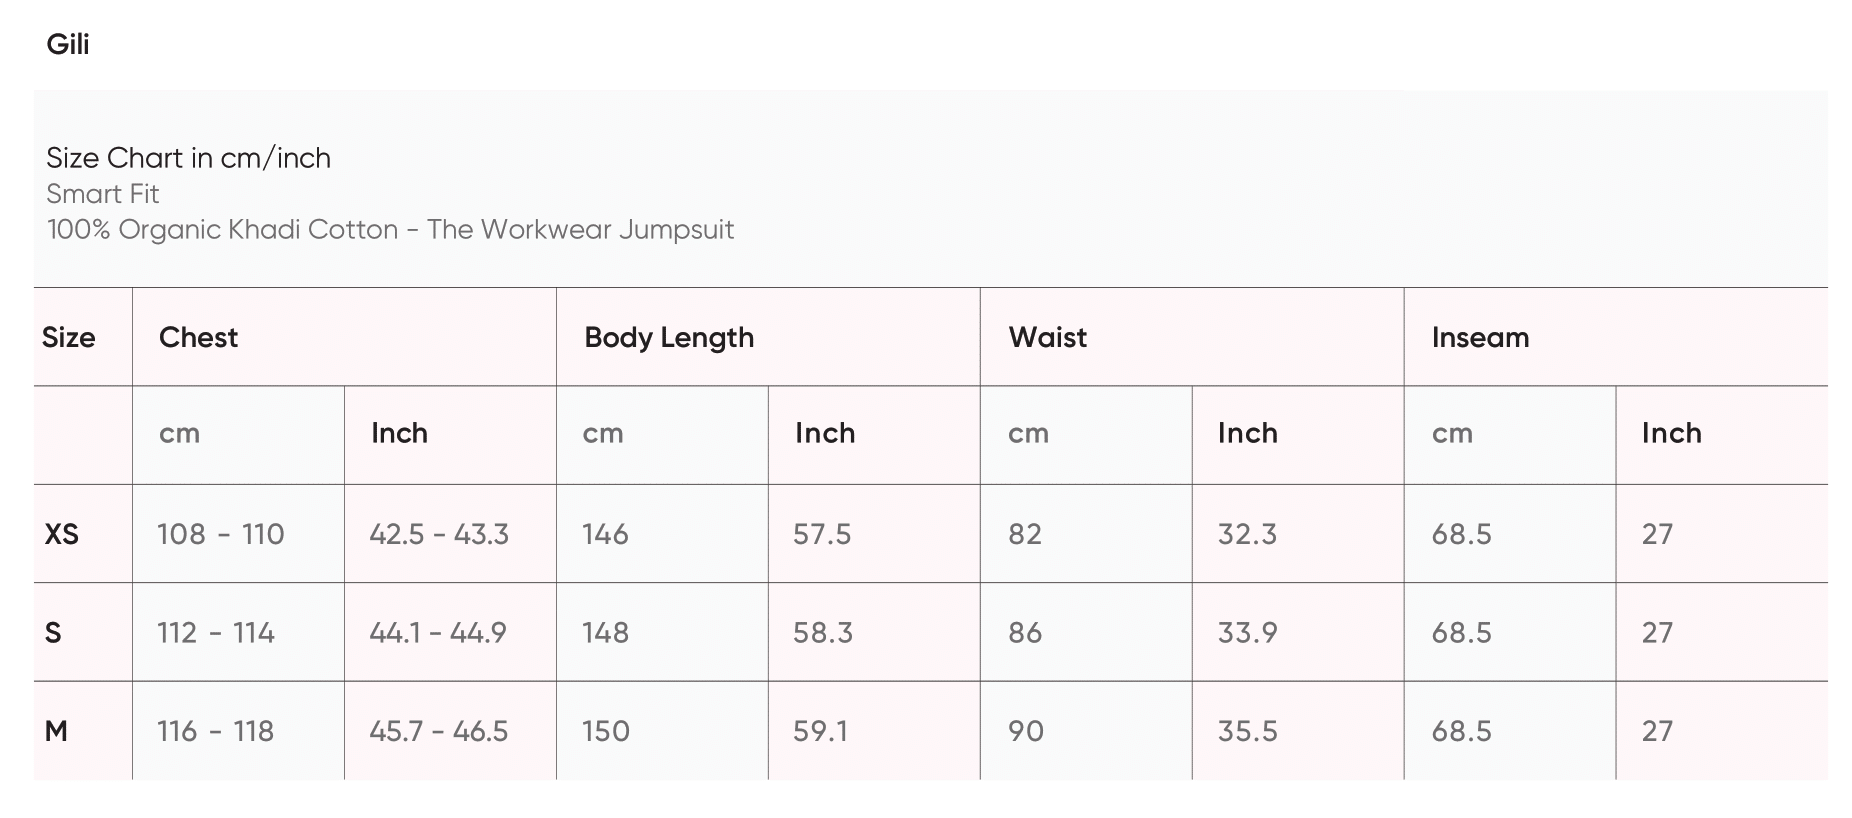Click the S waist cm value 86
Image resolution: width=1852 pixels, height=818 pixels.
click(x=1025, y=633)
